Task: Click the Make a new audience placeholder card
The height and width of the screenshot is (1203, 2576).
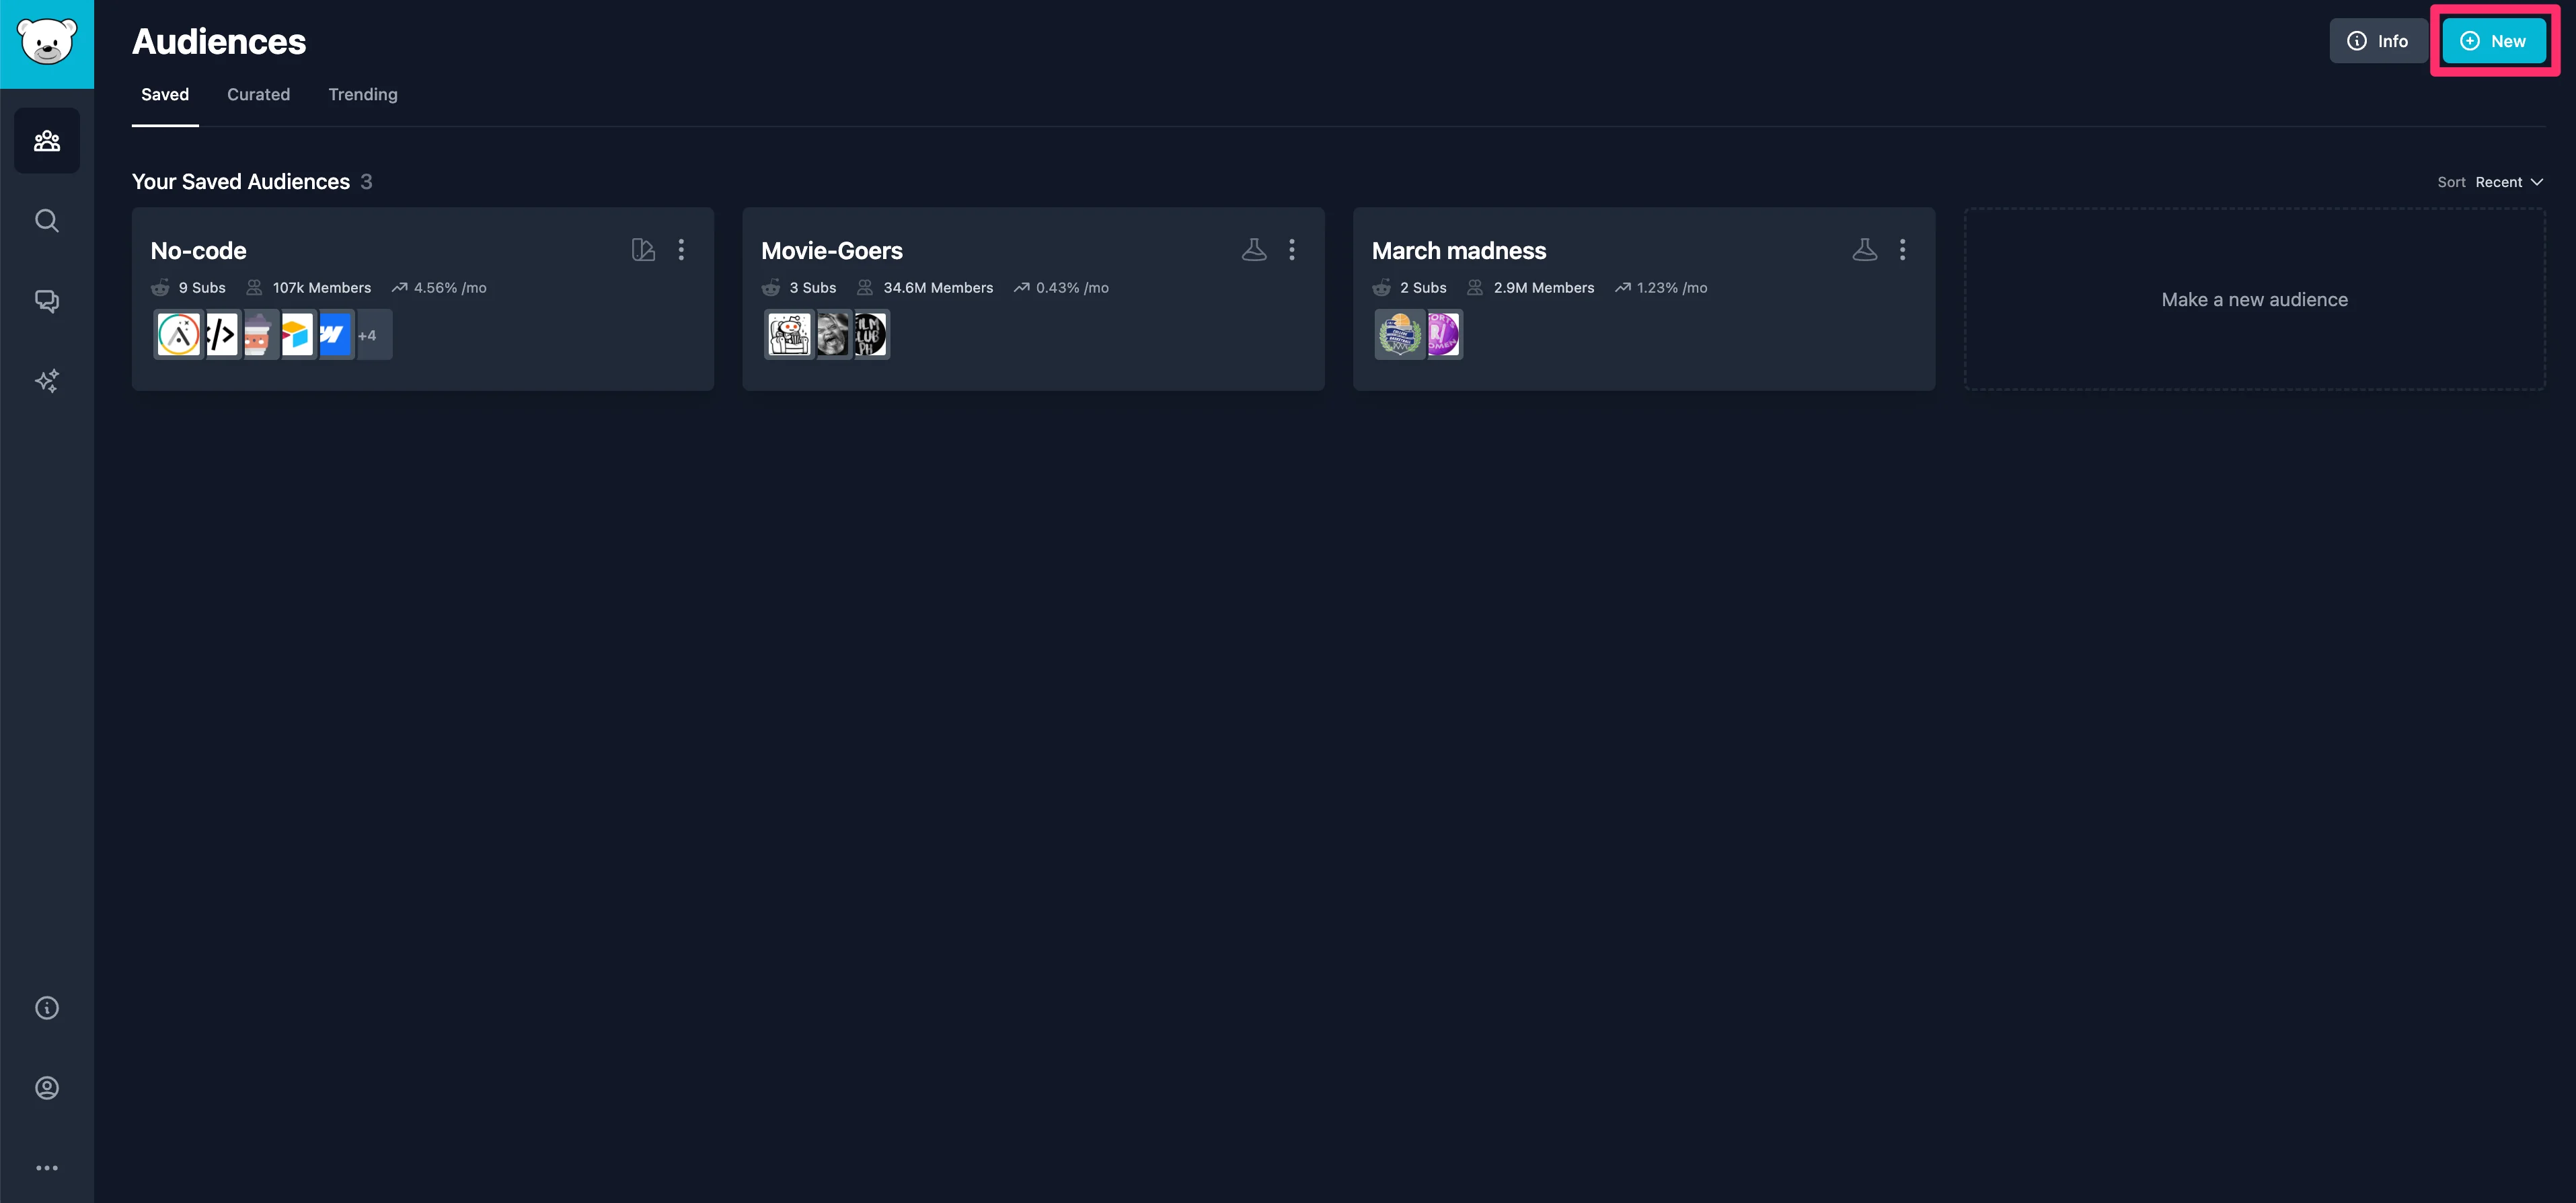Action: pyautogui.click(x=2254, y=300)
